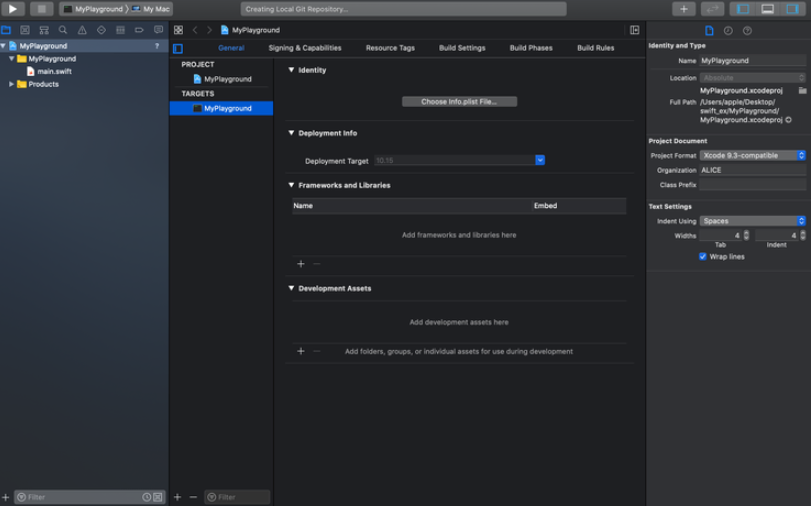
Task: Show the Debug navigator
Action: coord(121,30)
